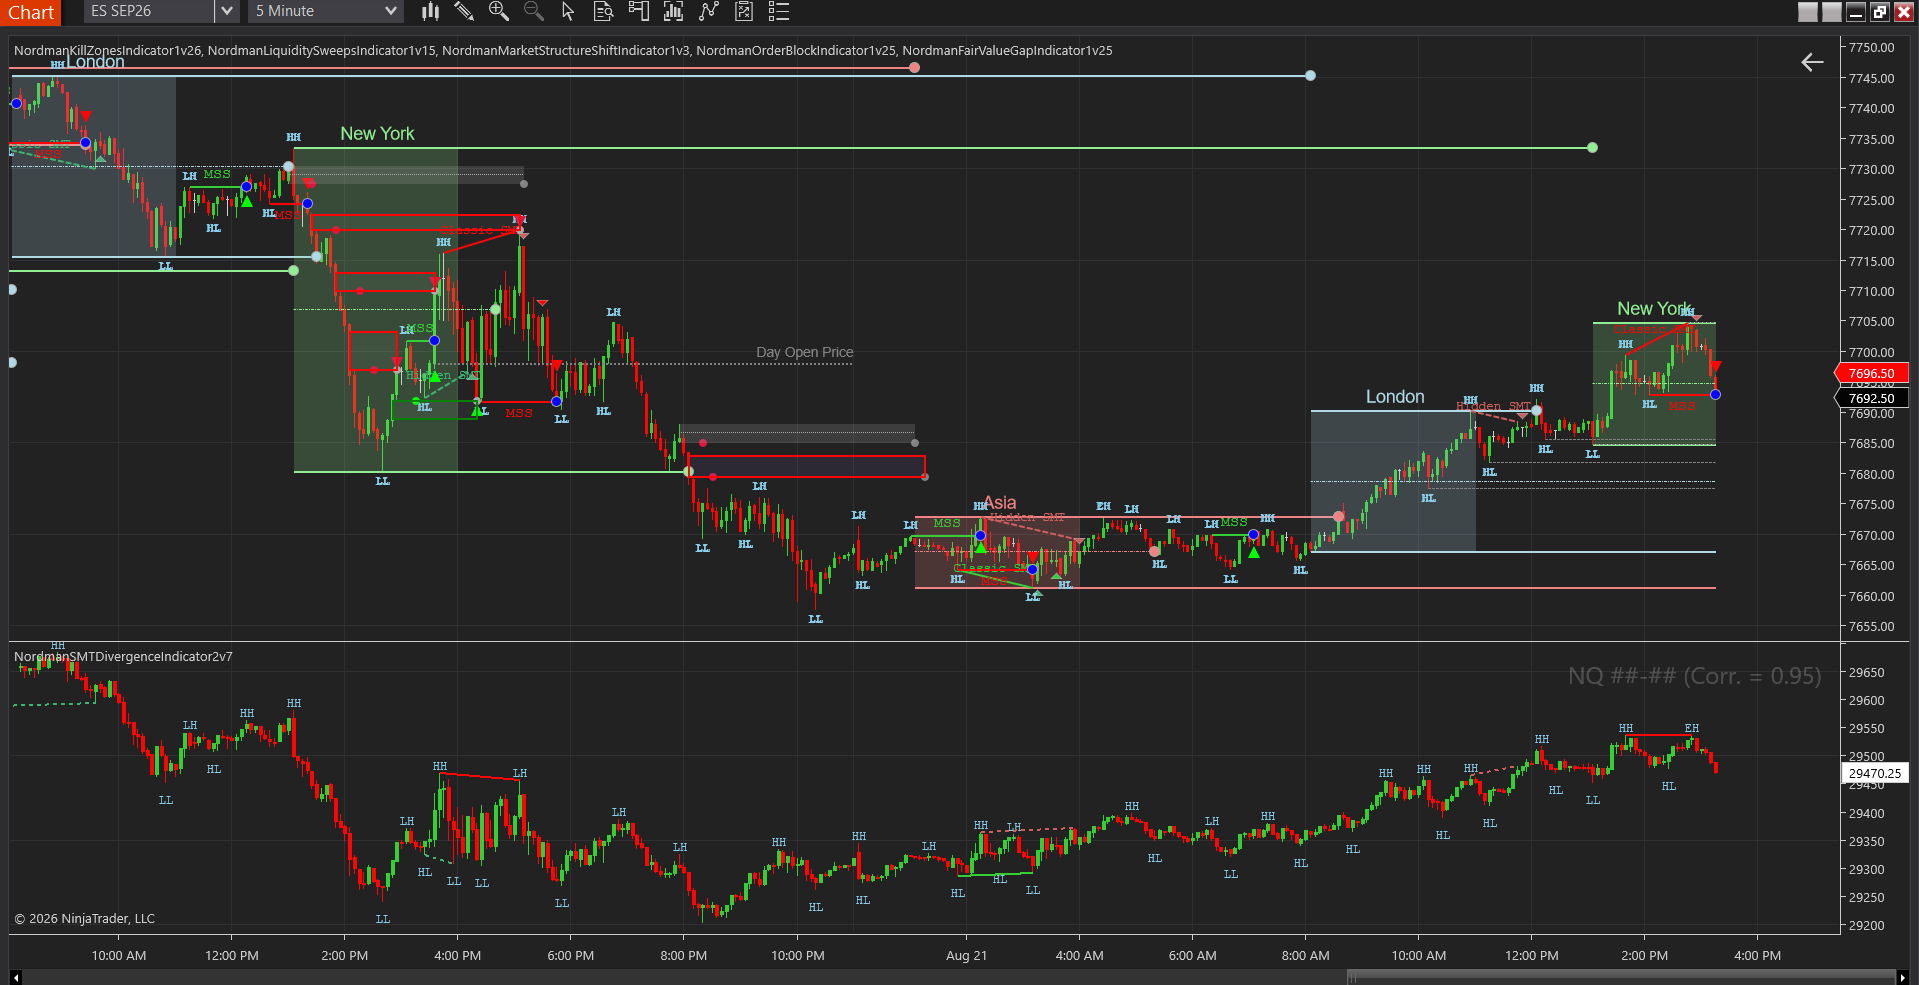Restore the chart window size
Screen dimensions: 1919x985
(1880, 12)
